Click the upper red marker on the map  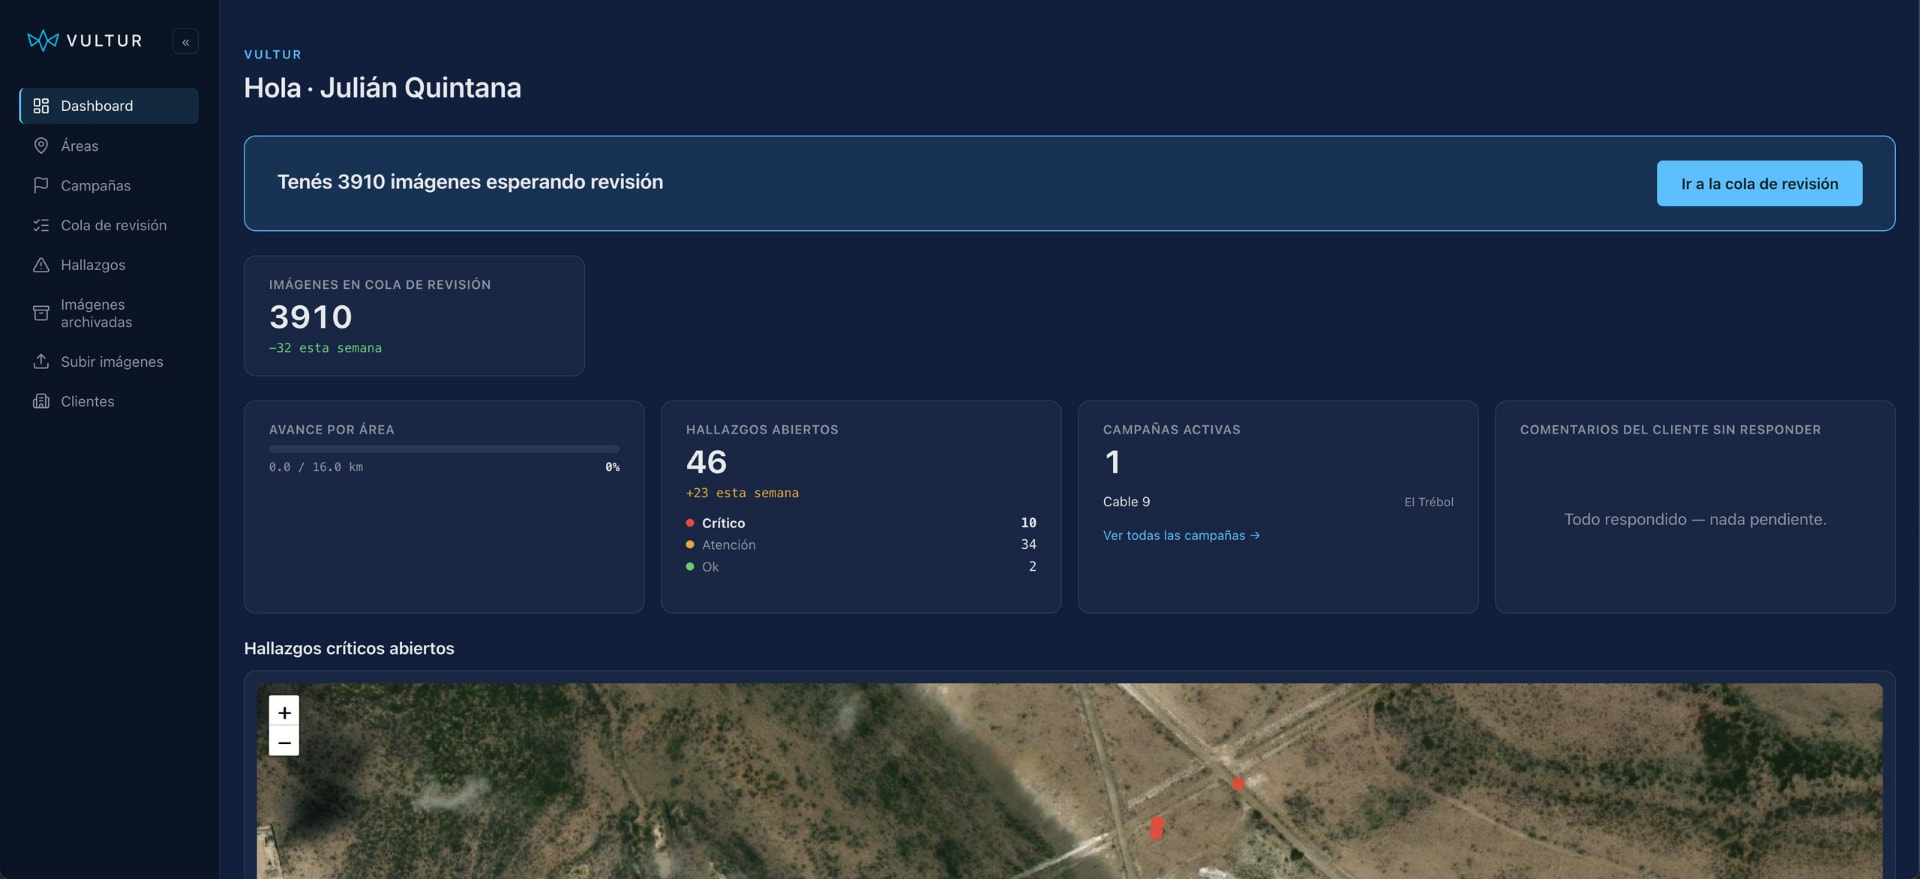pyautogui.click(x=1238, y=783)
